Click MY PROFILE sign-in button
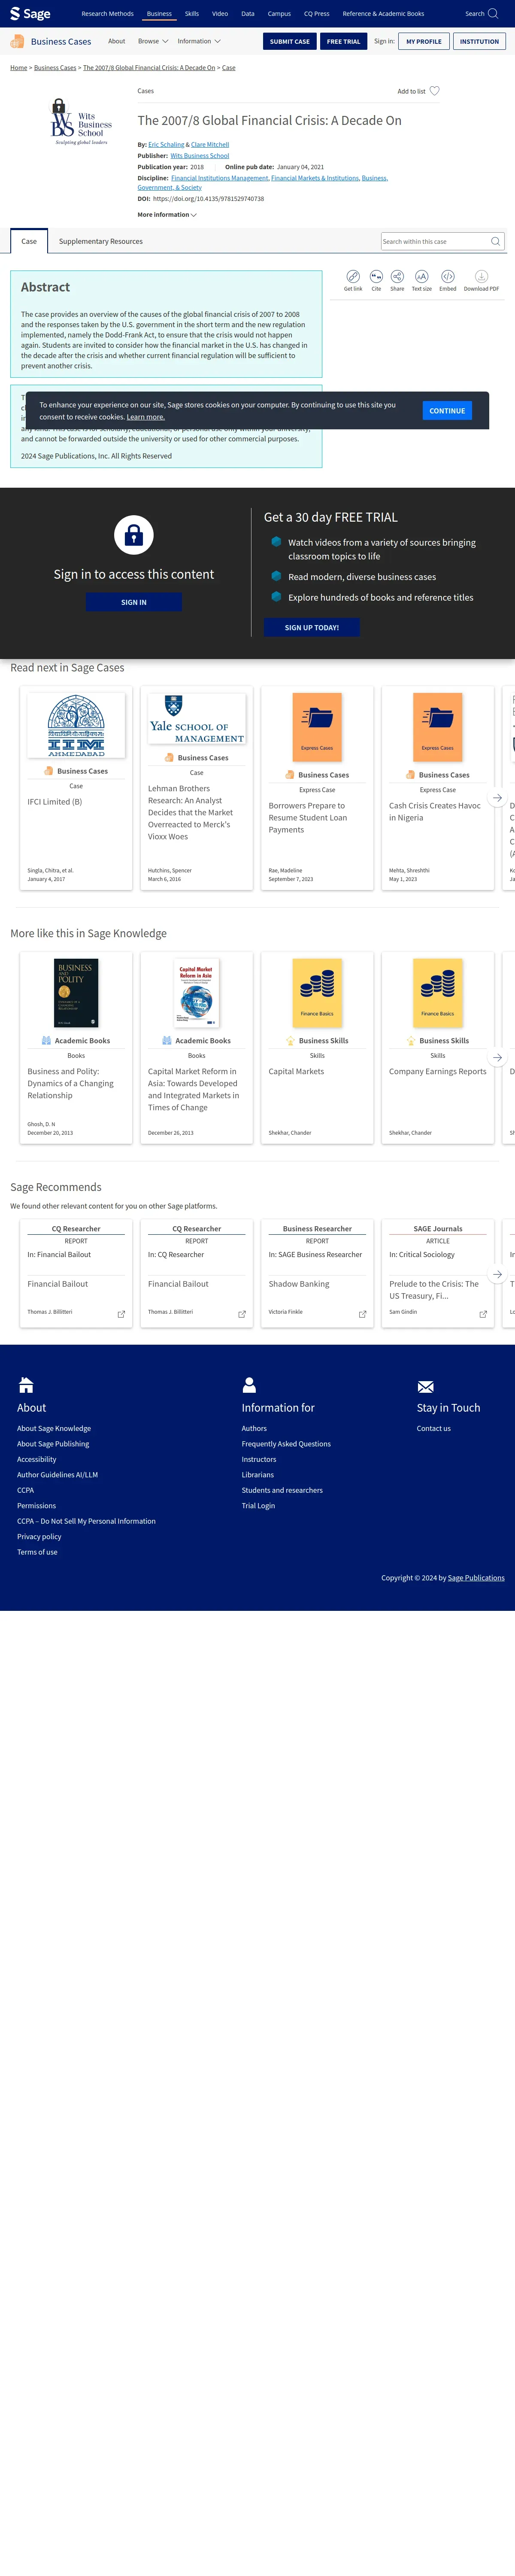The image size is (515, 2576). click(424, 41)
